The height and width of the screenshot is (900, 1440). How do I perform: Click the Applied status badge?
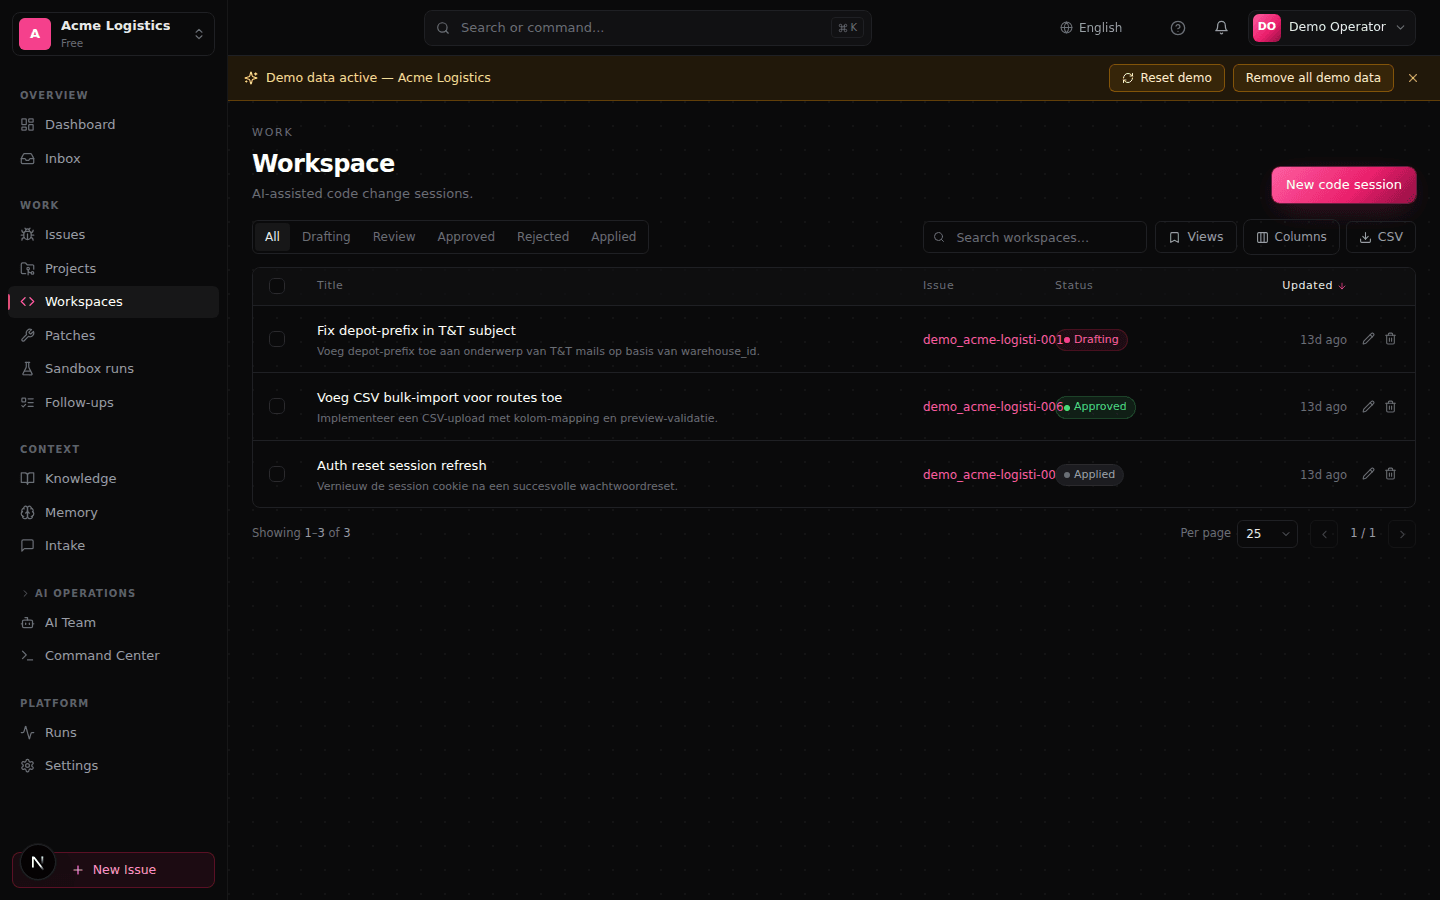click(1089, 475)
